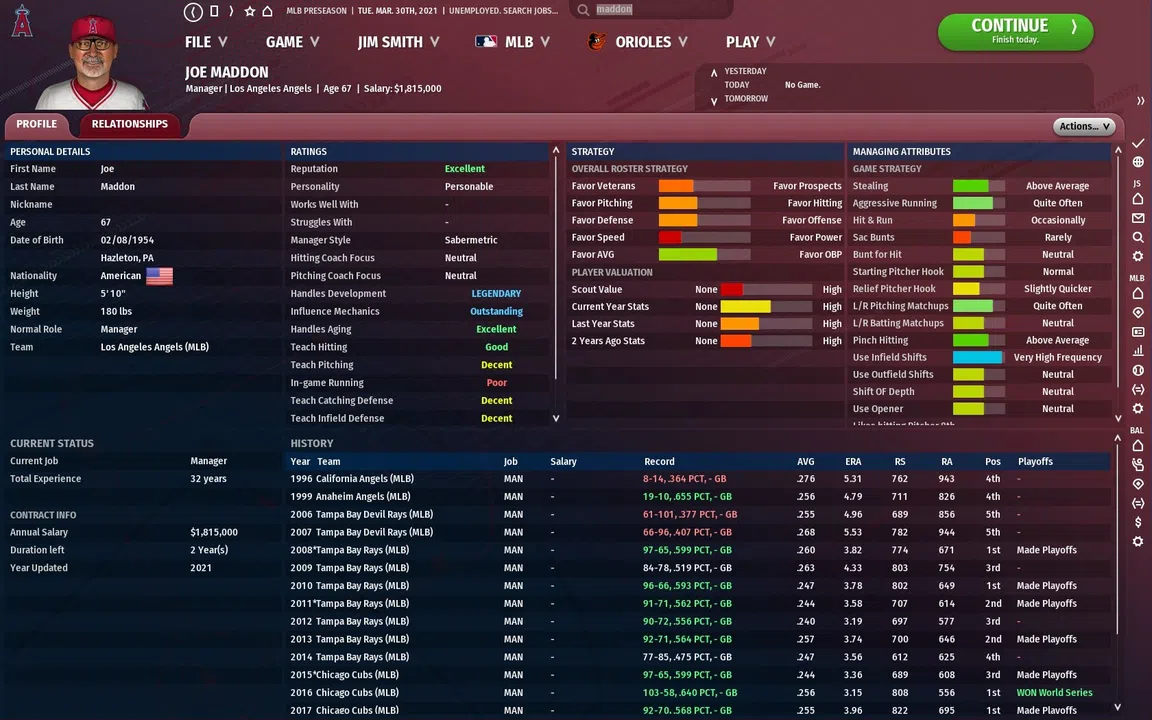Screen dimensions: 1152x720
Task: Open 2016 Chicago Cubs (MLB) history row
Action: point(698,693)
